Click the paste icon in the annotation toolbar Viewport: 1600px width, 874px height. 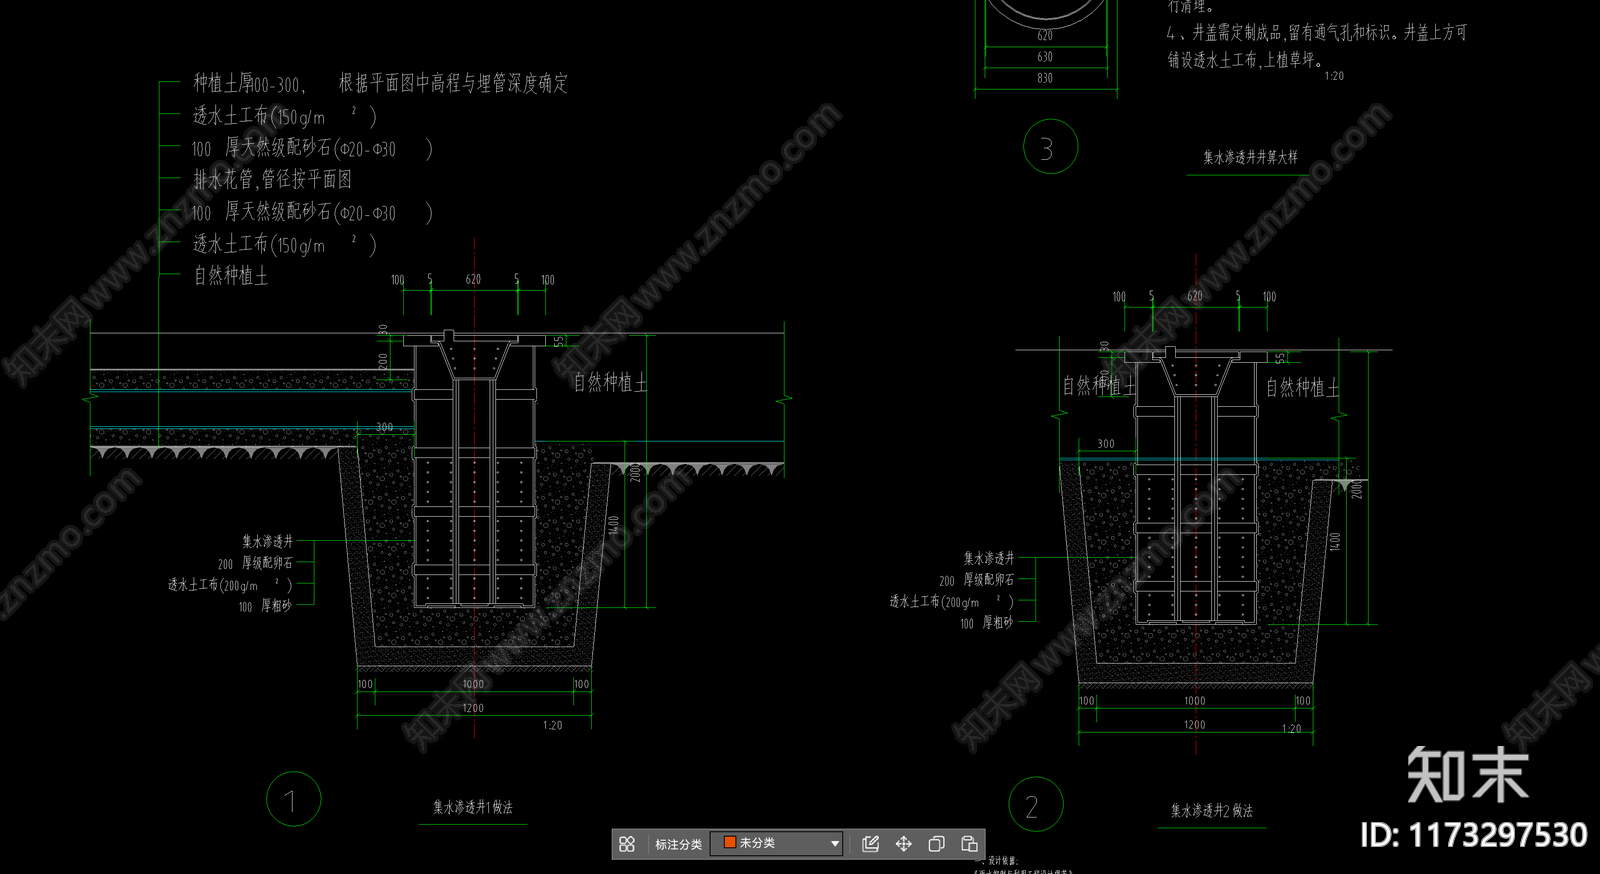[969, 844]
